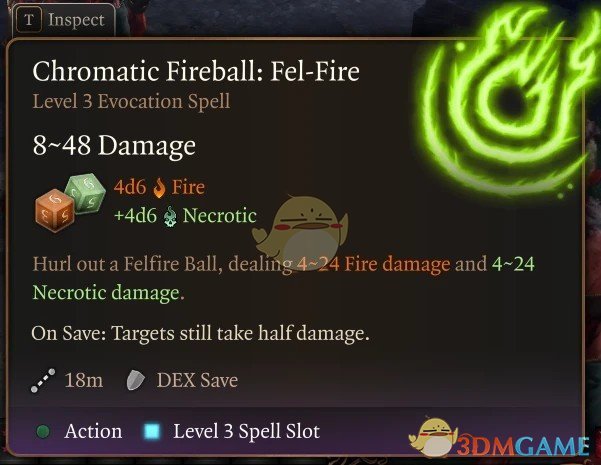Image resolution: width=601 pixels, height=465 pixels.
Task: Click the T key icon on Inspect
Action: point(29,20)
